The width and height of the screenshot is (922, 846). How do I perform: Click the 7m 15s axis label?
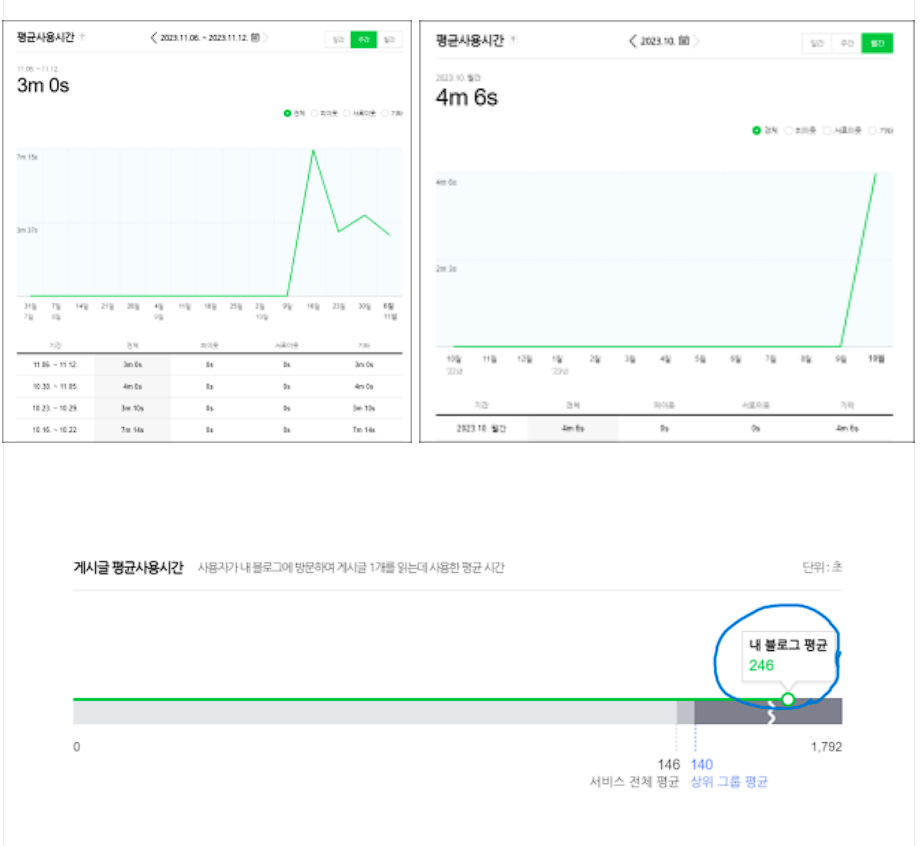(x=27, y=157)
